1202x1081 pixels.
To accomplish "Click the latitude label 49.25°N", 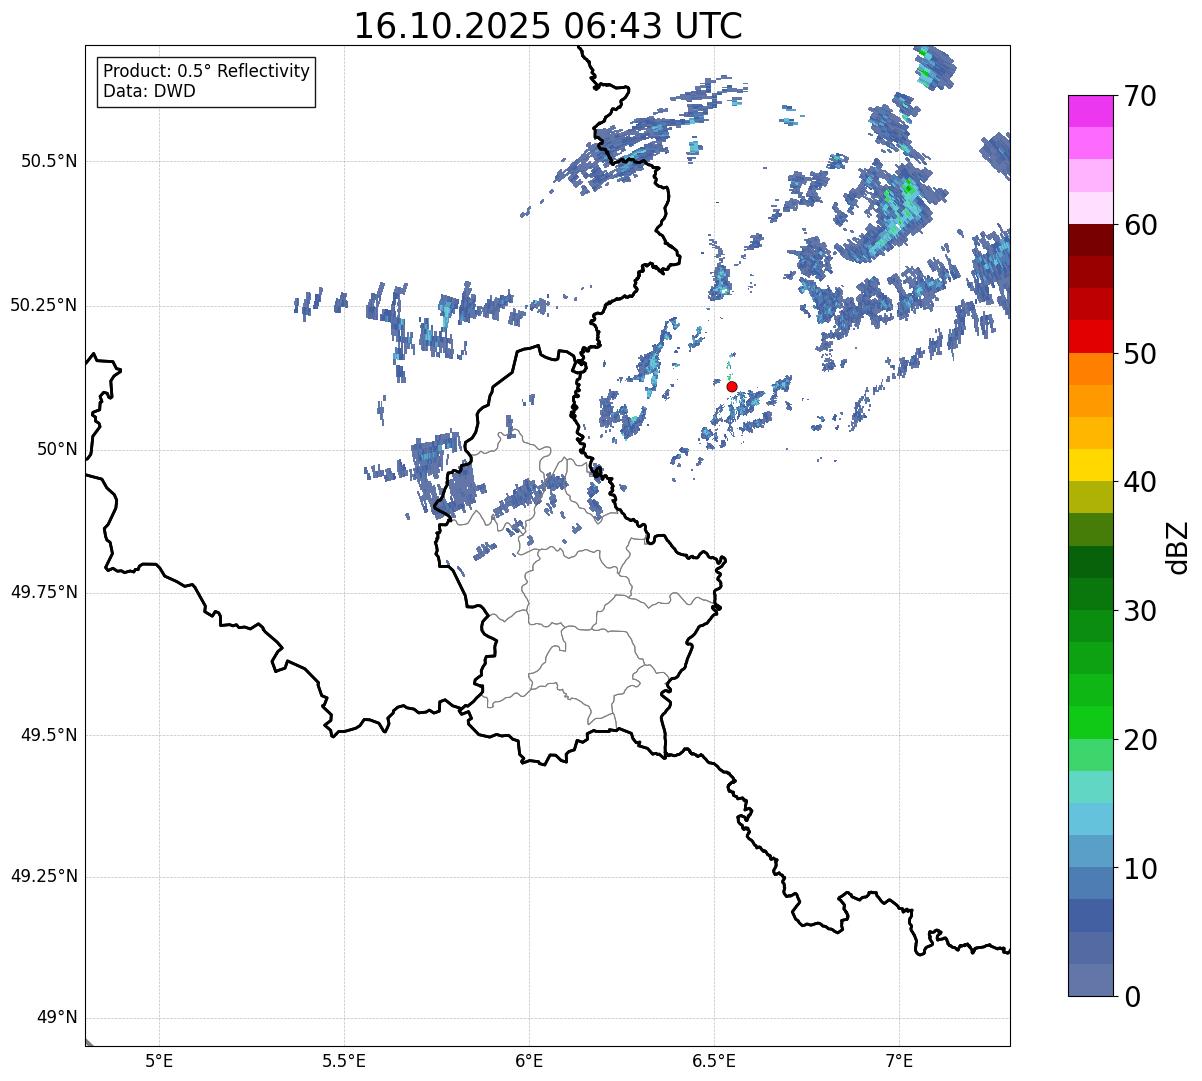I will click(44, 876).
